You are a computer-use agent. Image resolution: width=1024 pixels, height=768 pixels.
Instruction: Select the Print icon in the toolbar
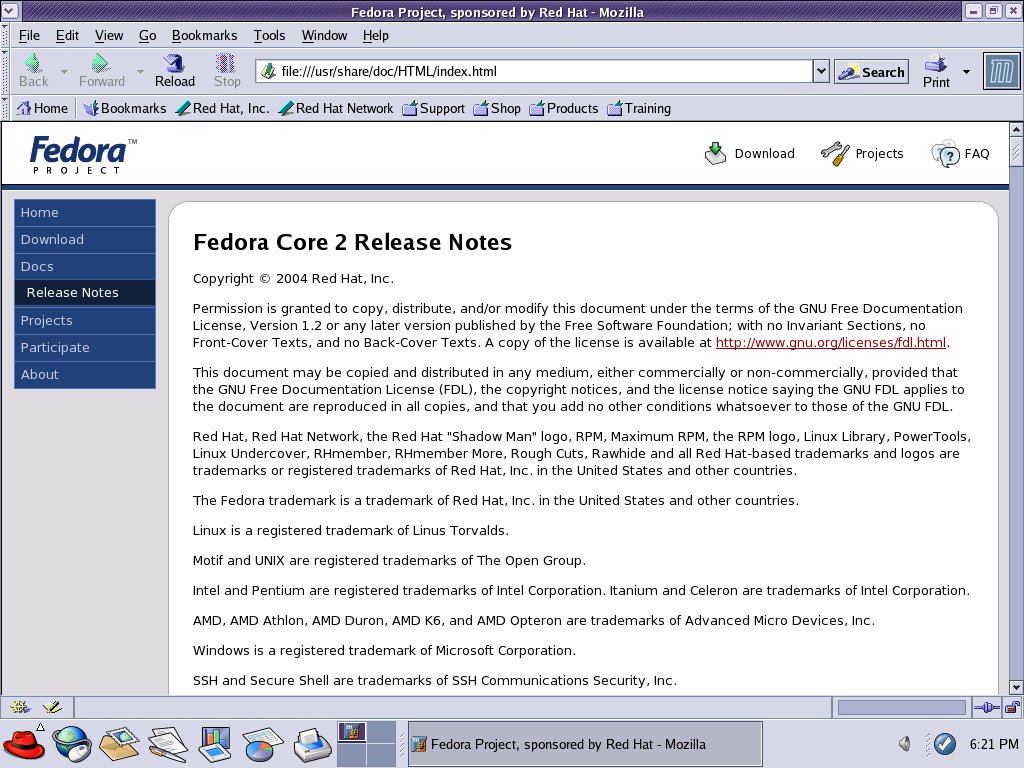point(934,68)
